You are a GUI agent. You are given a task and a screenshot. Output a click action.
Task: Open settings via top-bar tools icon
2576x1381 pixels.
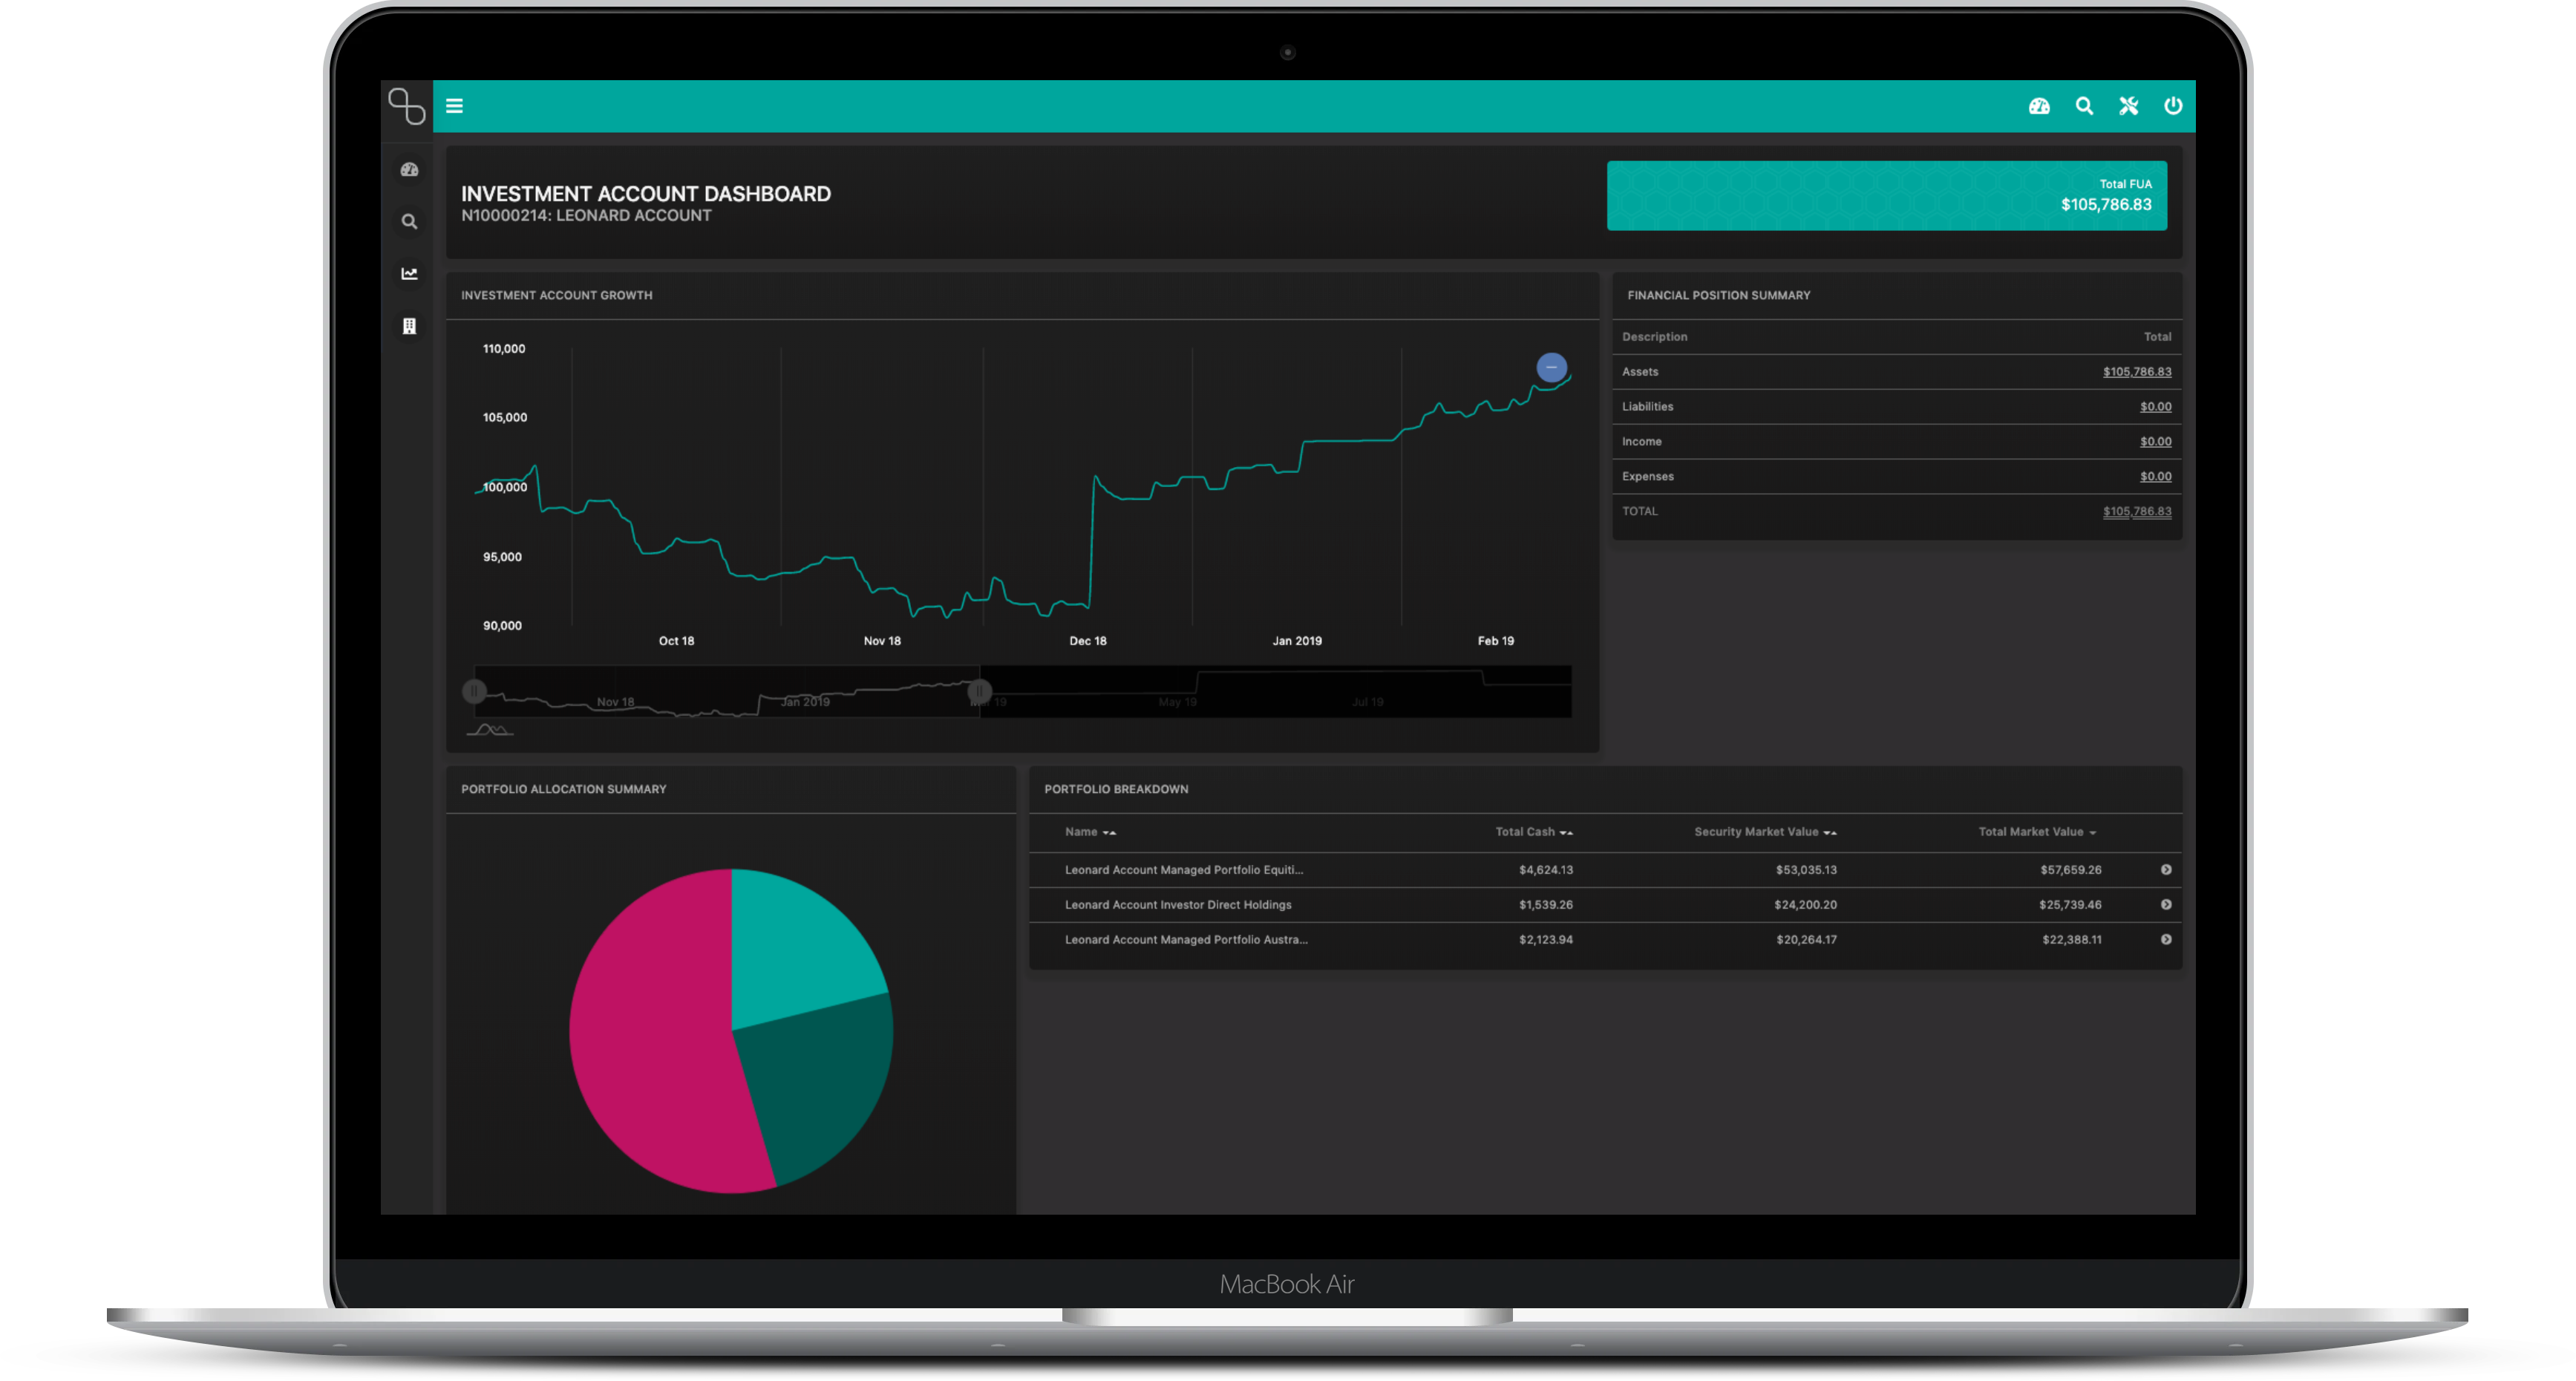pyautogui.click(x=2128, y=106)
